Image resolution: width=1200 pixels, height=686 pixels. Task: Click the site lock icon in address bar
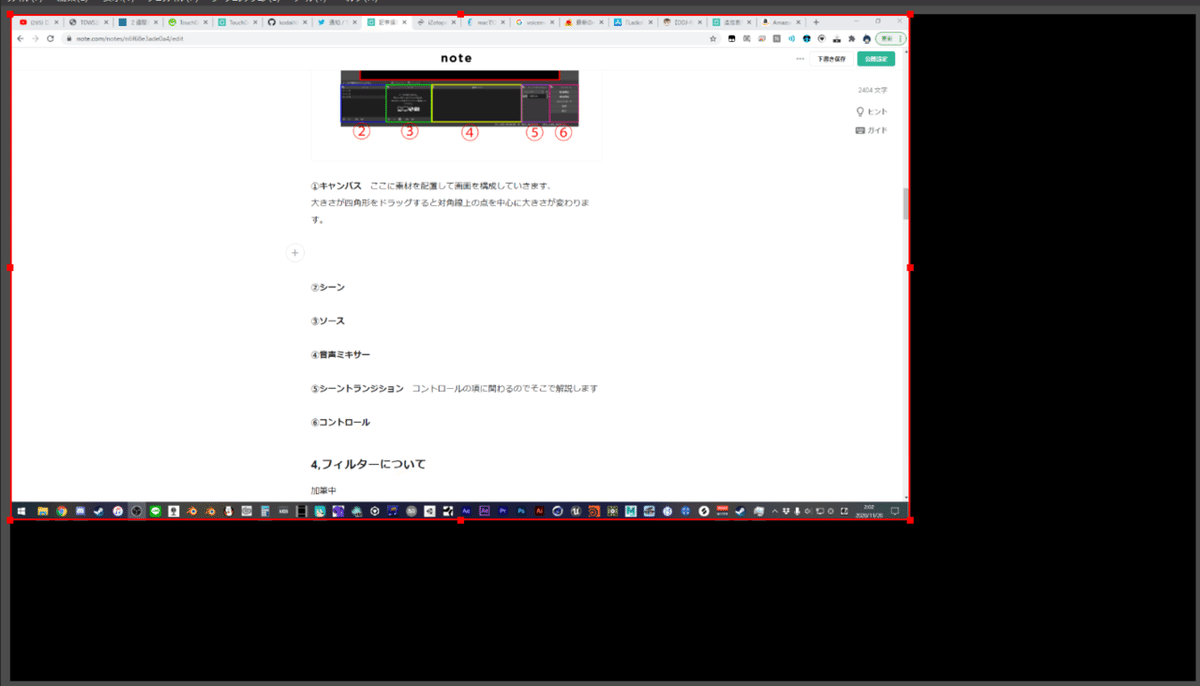coord(69,38)
